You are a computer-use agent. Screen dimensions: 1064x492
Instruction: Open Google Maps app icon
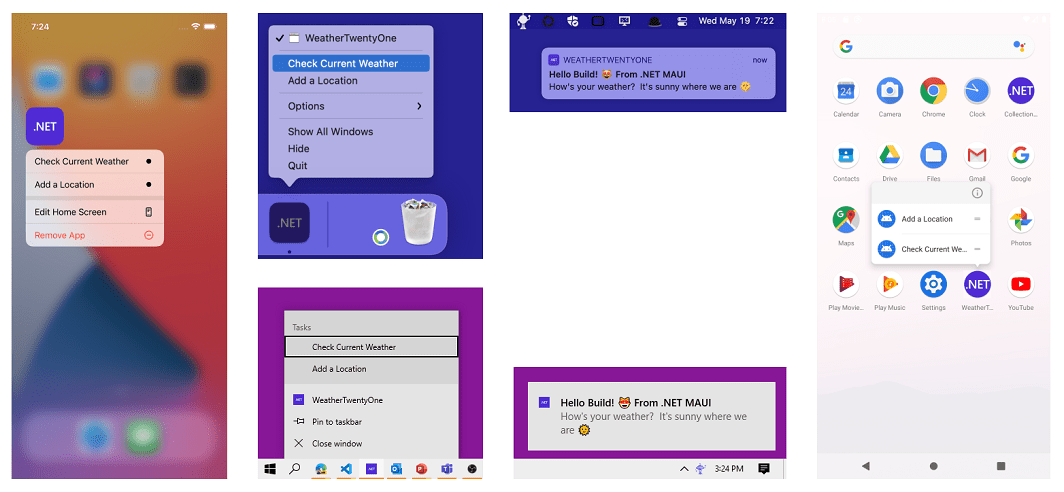pyautogui.click(x=846, y=220)
